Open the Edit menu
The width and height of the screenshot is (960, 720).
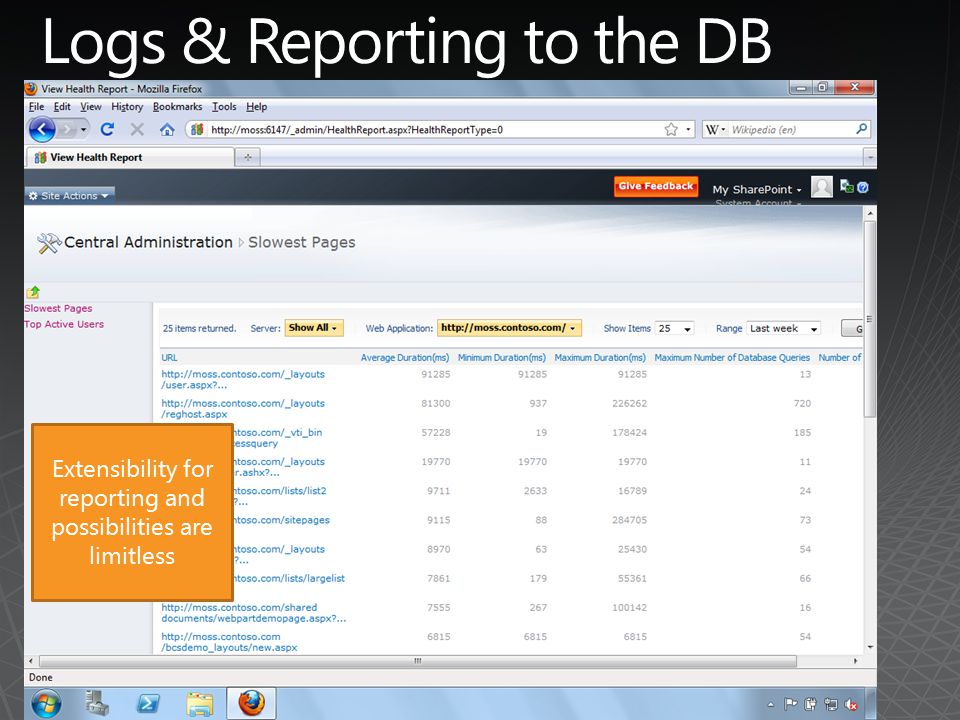62,107
